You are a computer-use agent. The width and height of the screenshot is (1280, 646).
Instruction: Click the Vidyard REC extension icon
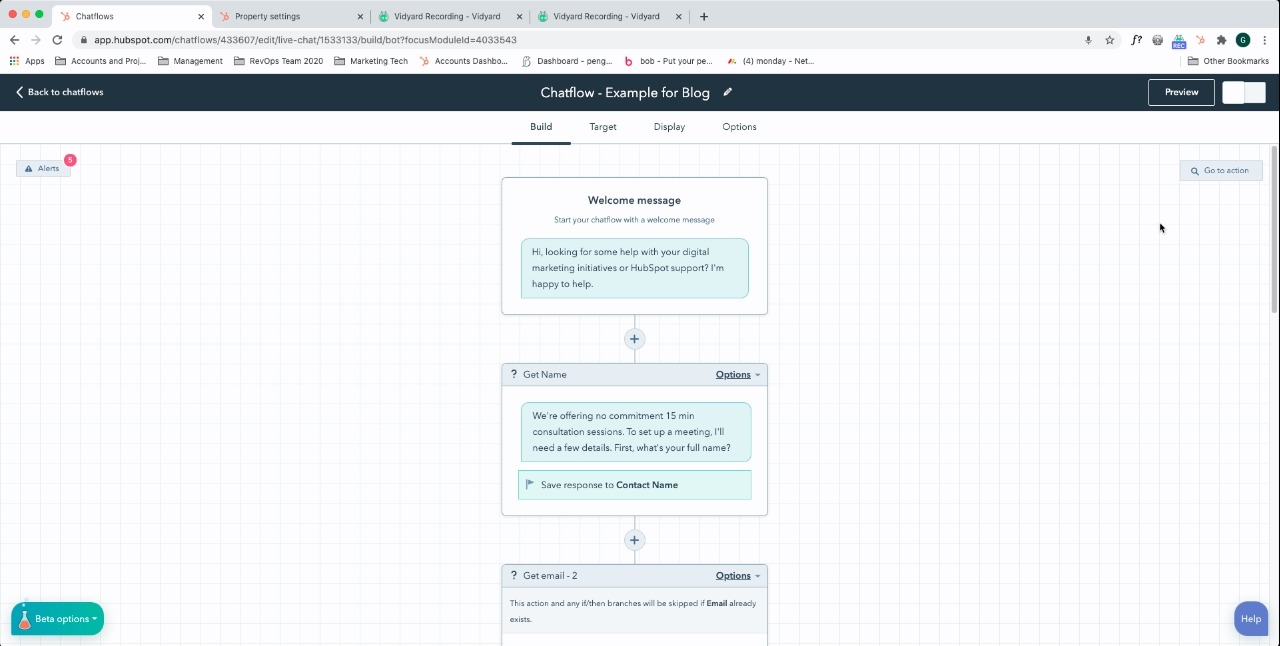tap(1178, 41)
